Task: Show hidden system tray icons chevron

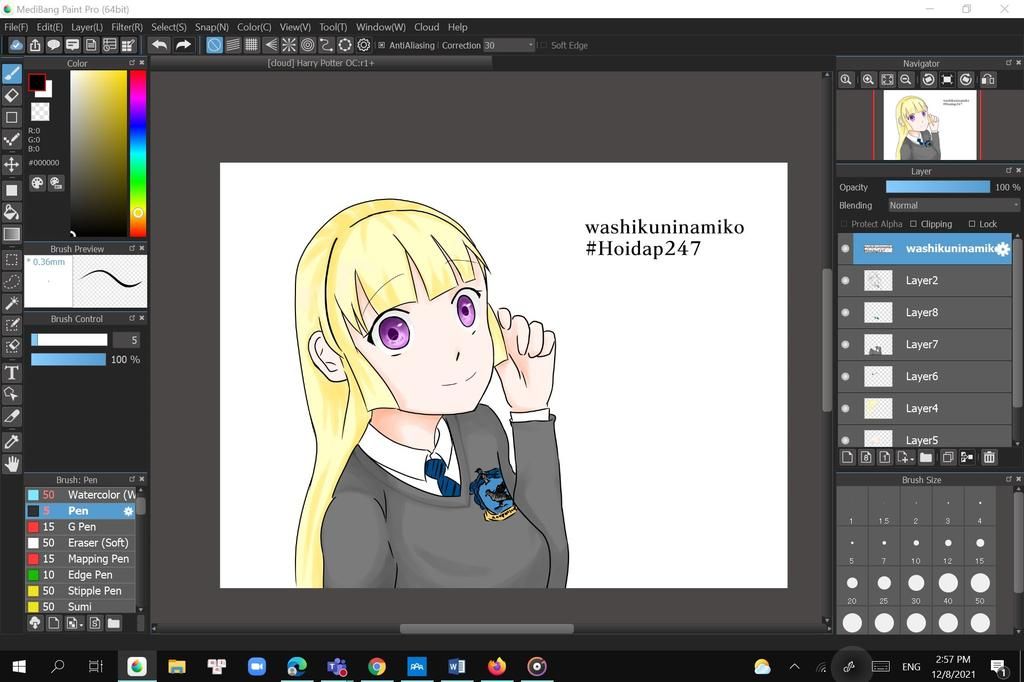Action: 794,667
